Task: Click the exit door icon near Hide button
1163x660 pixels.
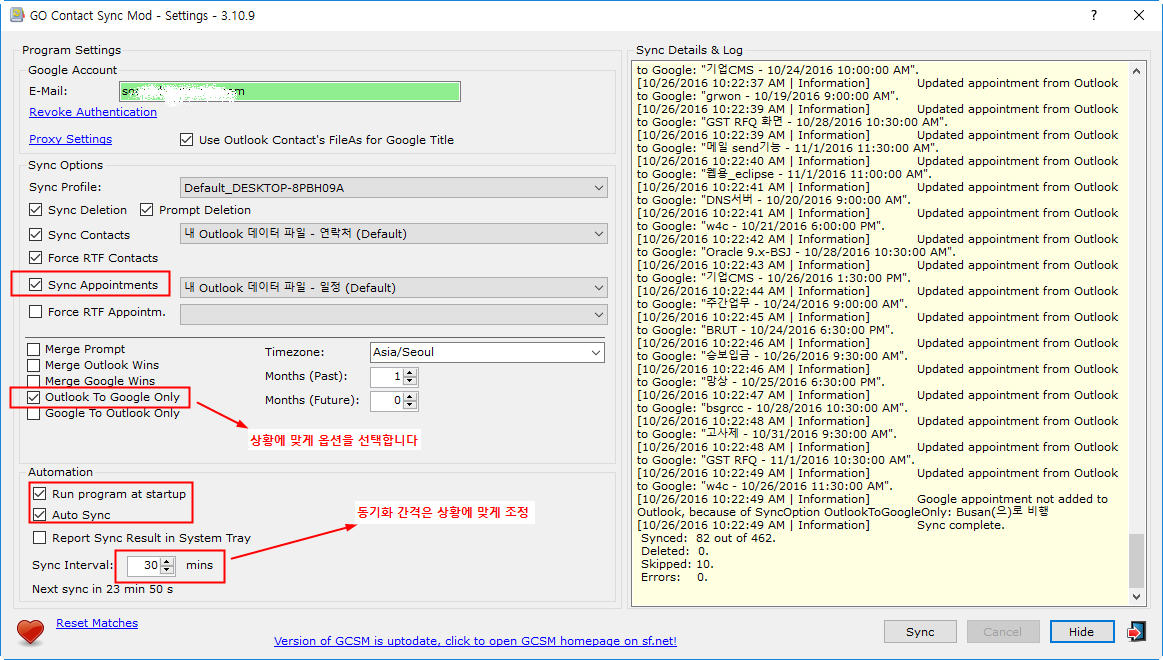Action: coord(1138,631)
